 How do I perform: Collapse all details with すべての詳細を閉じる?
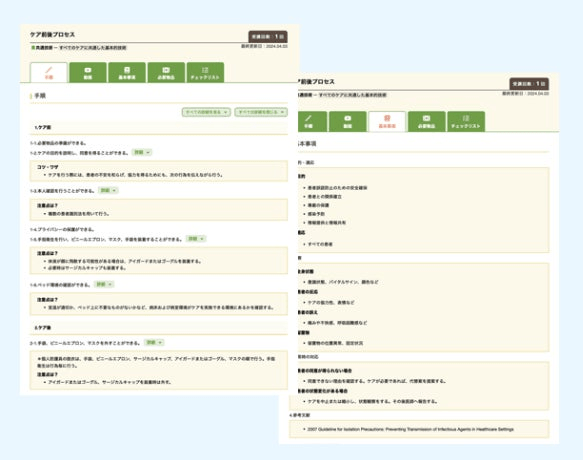261,112
